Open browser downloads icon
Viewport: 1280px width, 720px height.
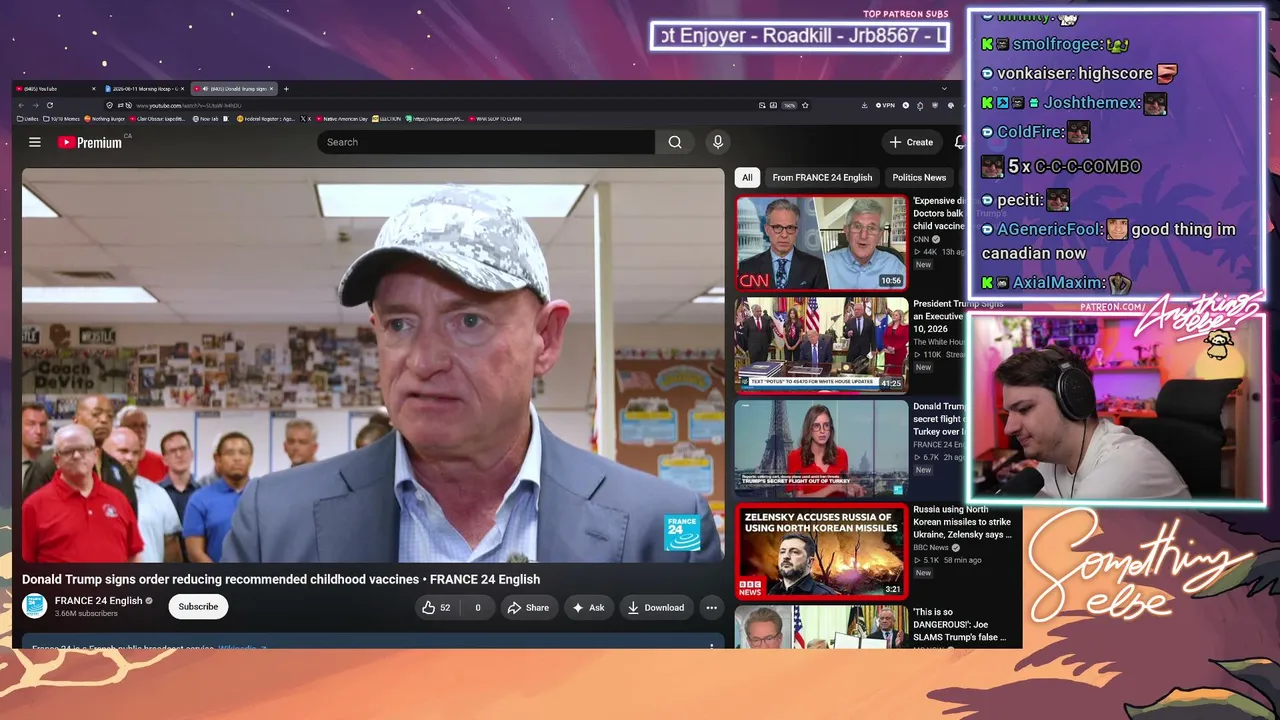tap(864, 105)
